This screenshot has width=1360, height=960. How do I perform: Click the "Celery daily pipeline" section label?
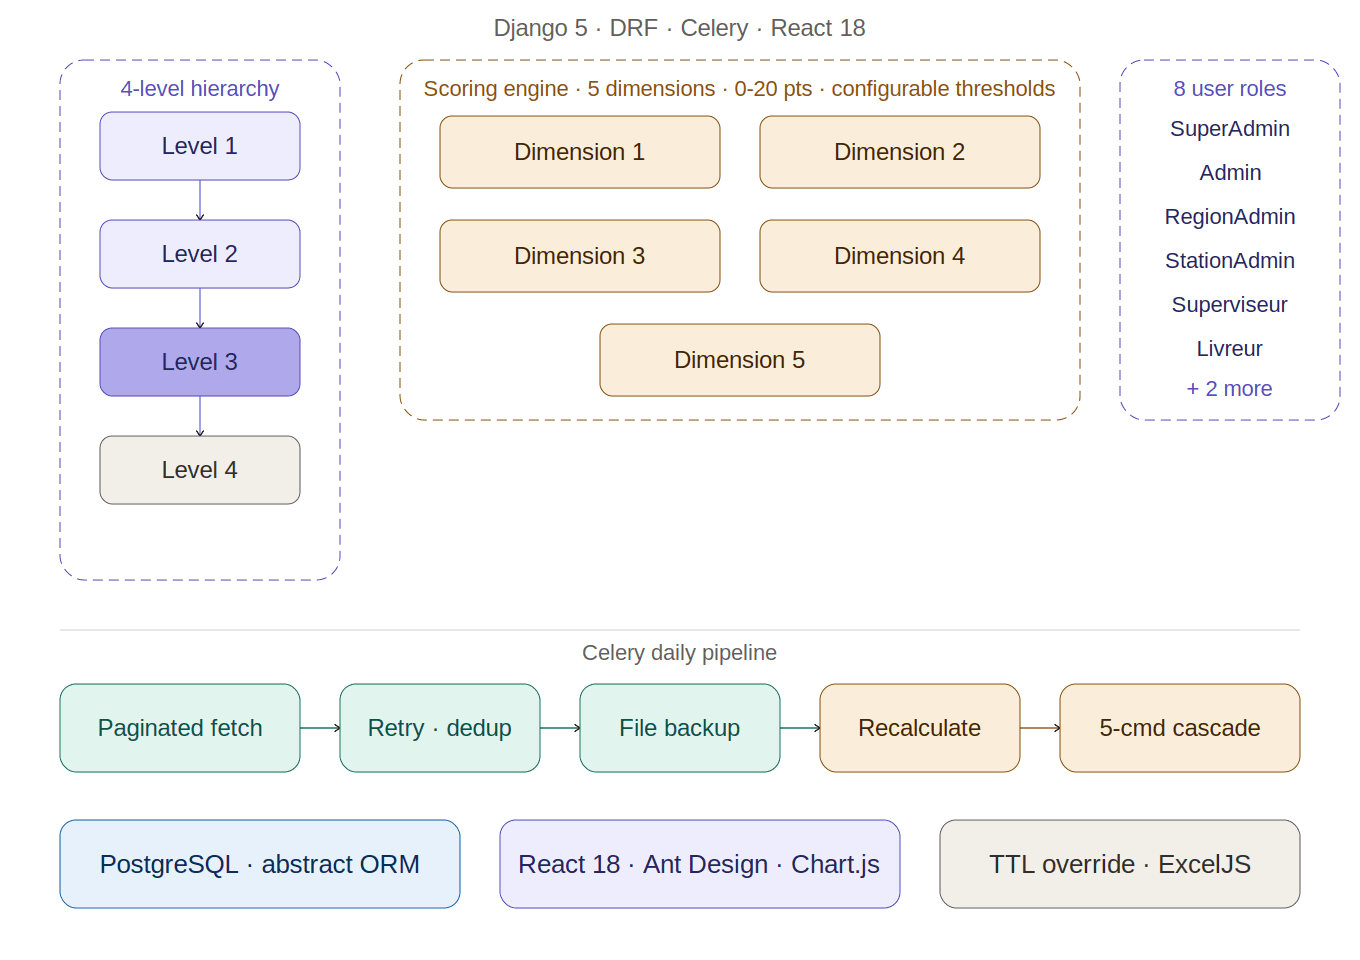[x=680, y=653]
